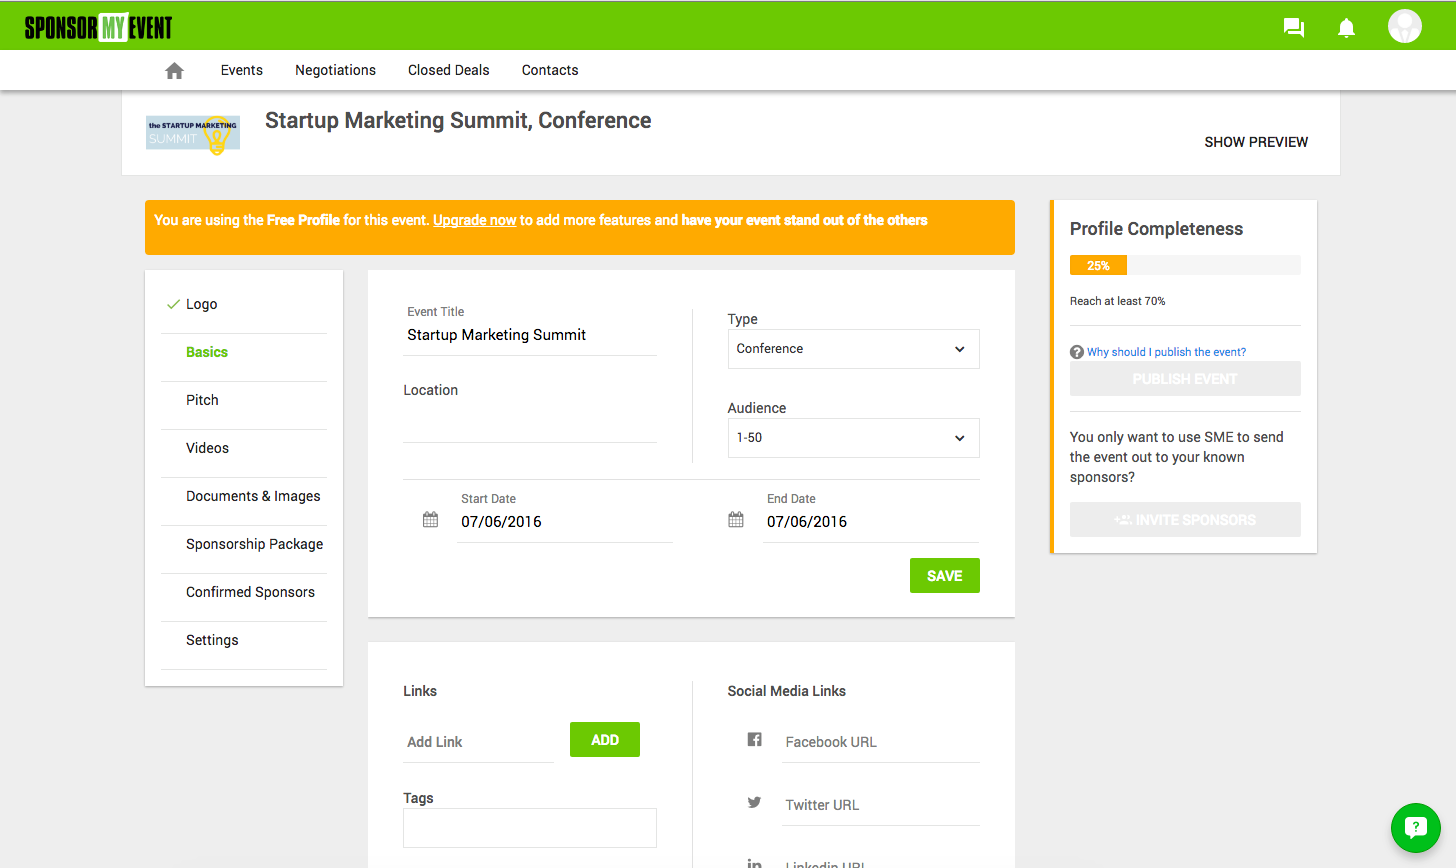This screenshot has height=868, width=1456.
Task: Open the chat messages icon
Action: (x=1294, y=27)
